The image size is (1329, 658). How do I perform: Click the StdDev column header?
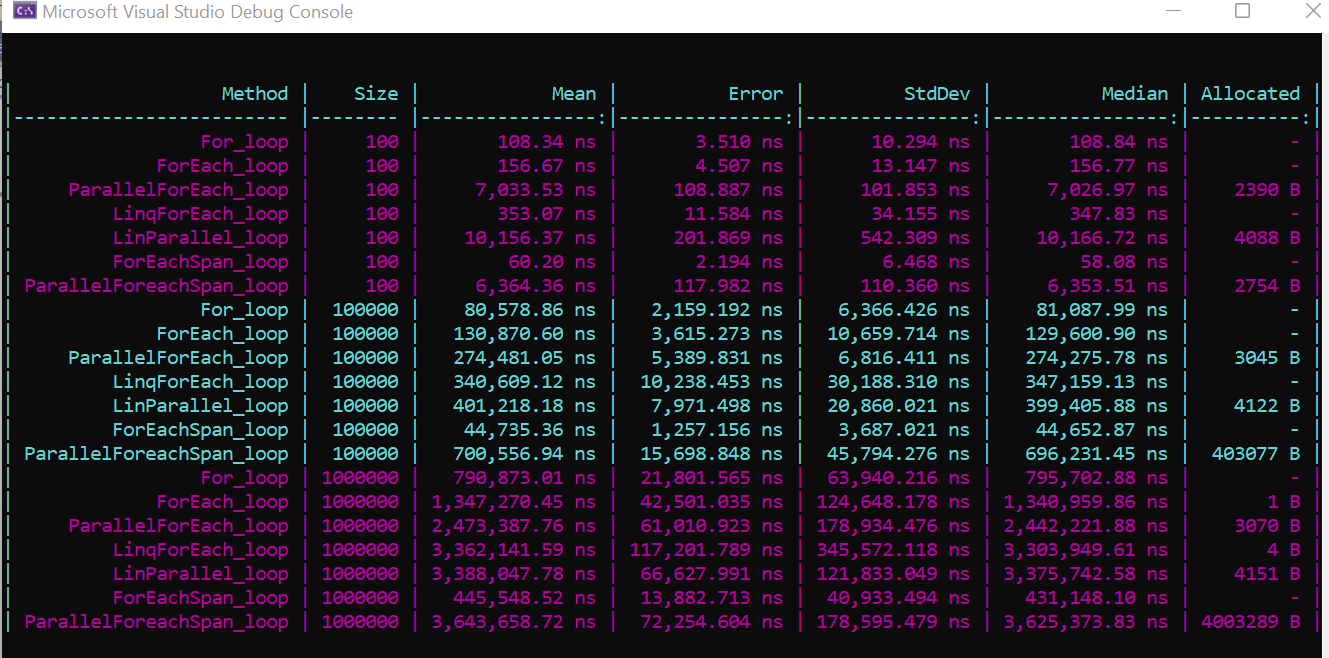click(x=936, y=93)
